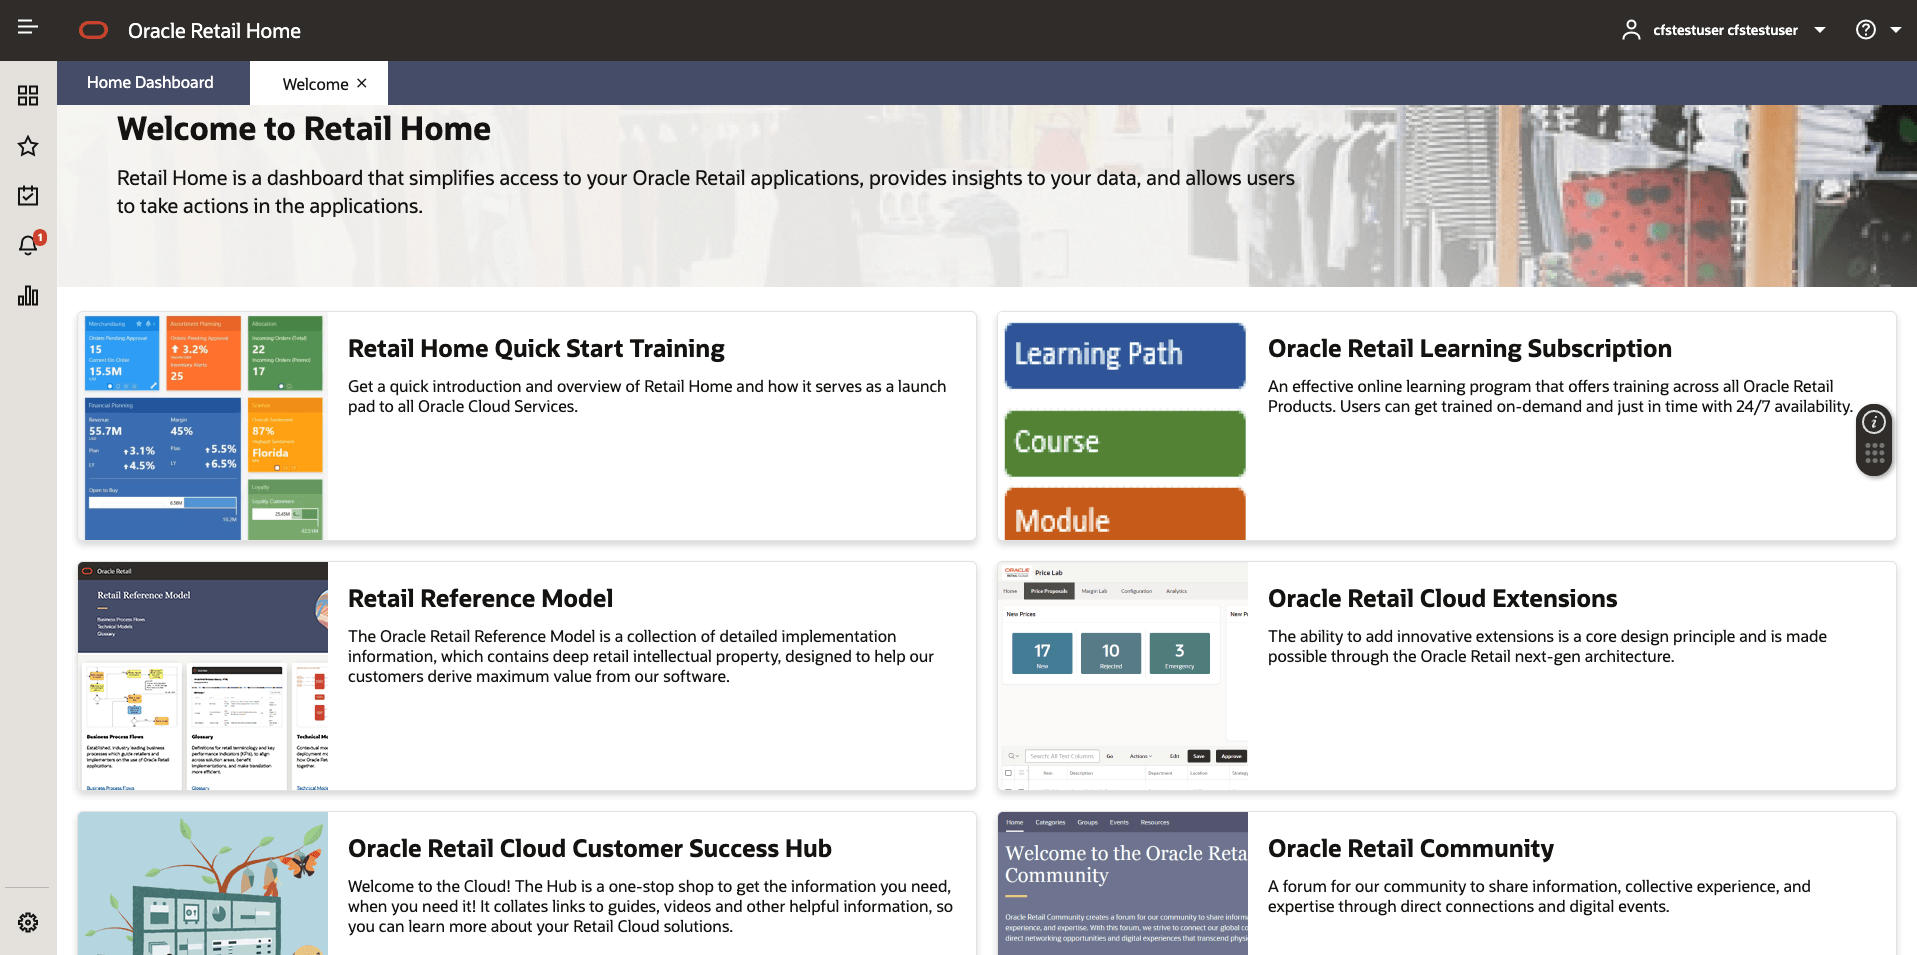Open Settings gear icon in sidebar
This screenshot has height=955, width=1917.
[28, 922]
